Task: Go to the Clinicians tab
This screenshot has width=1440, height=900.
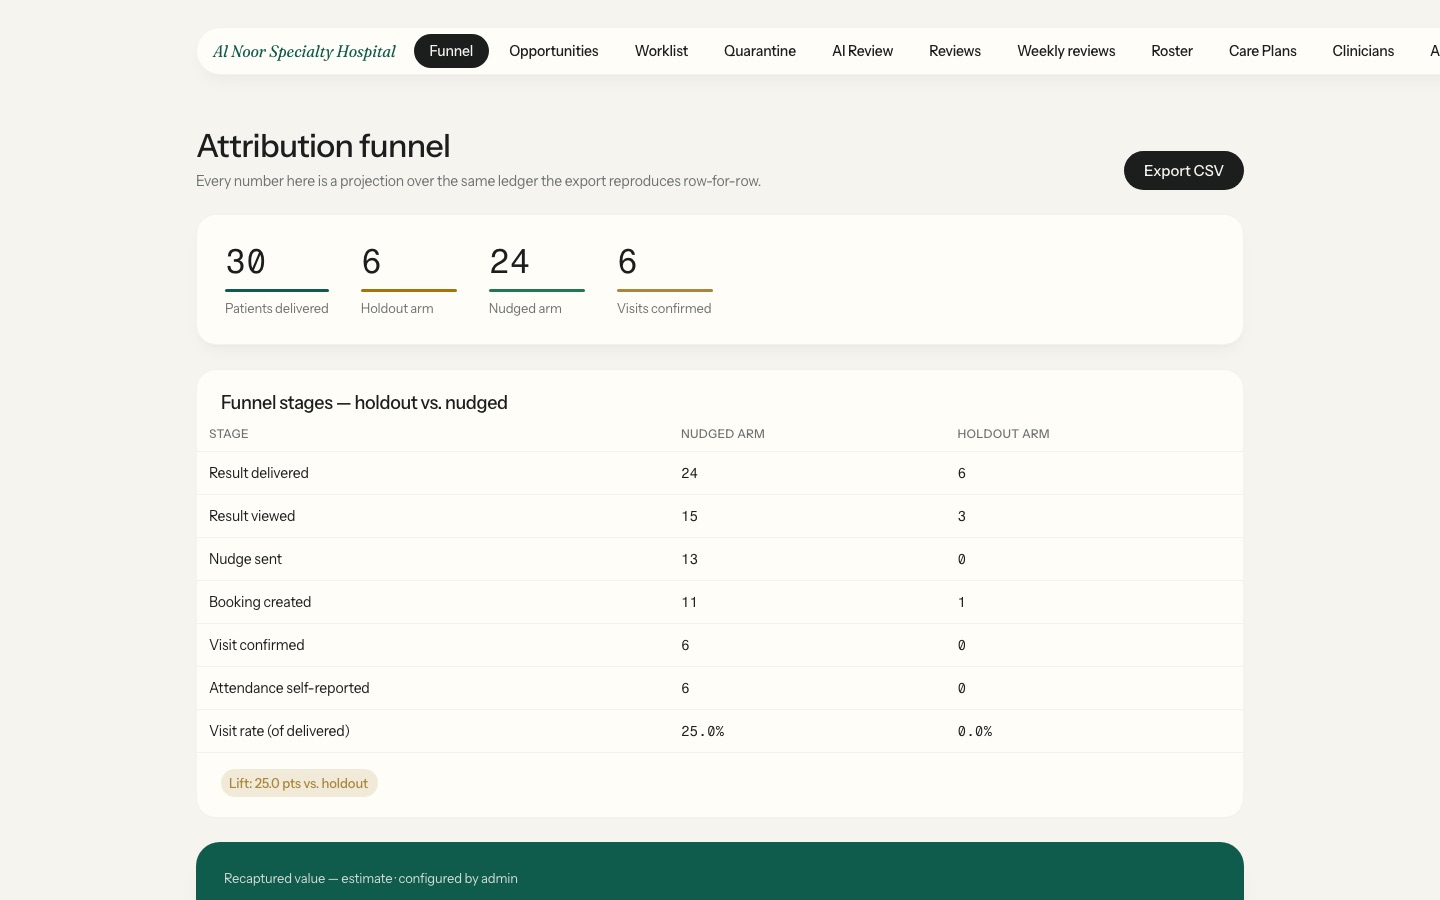Action: click(1363, 51)
